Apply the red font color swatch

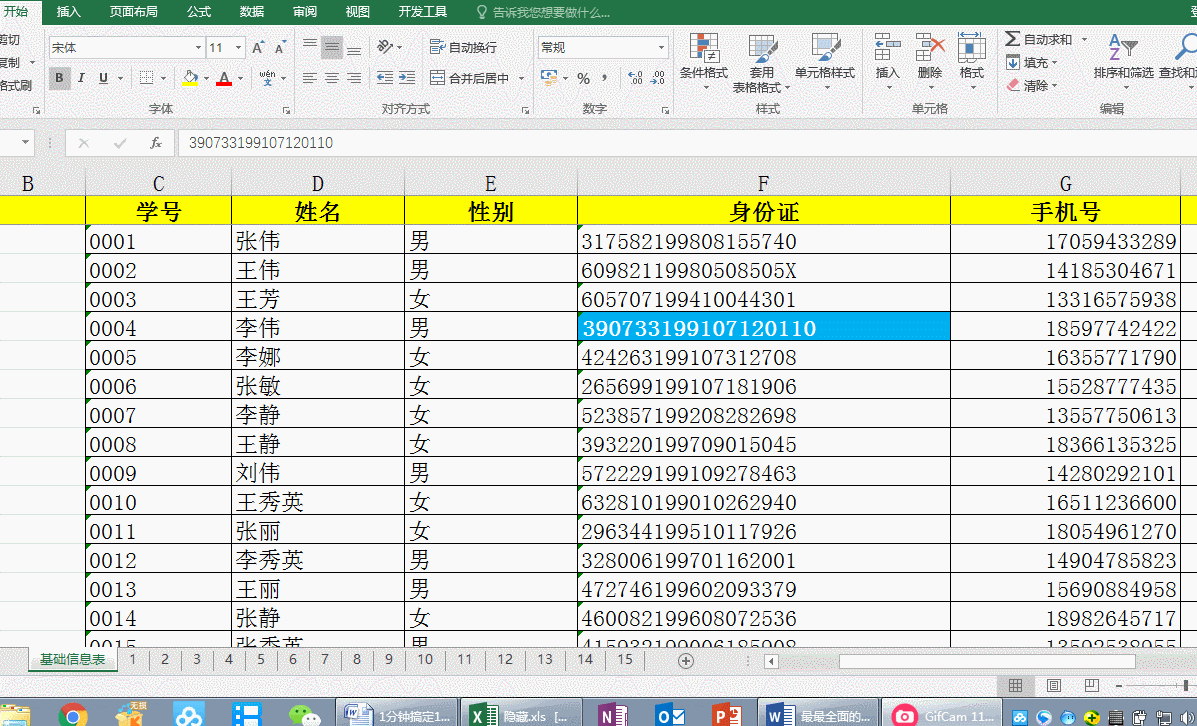224,78
